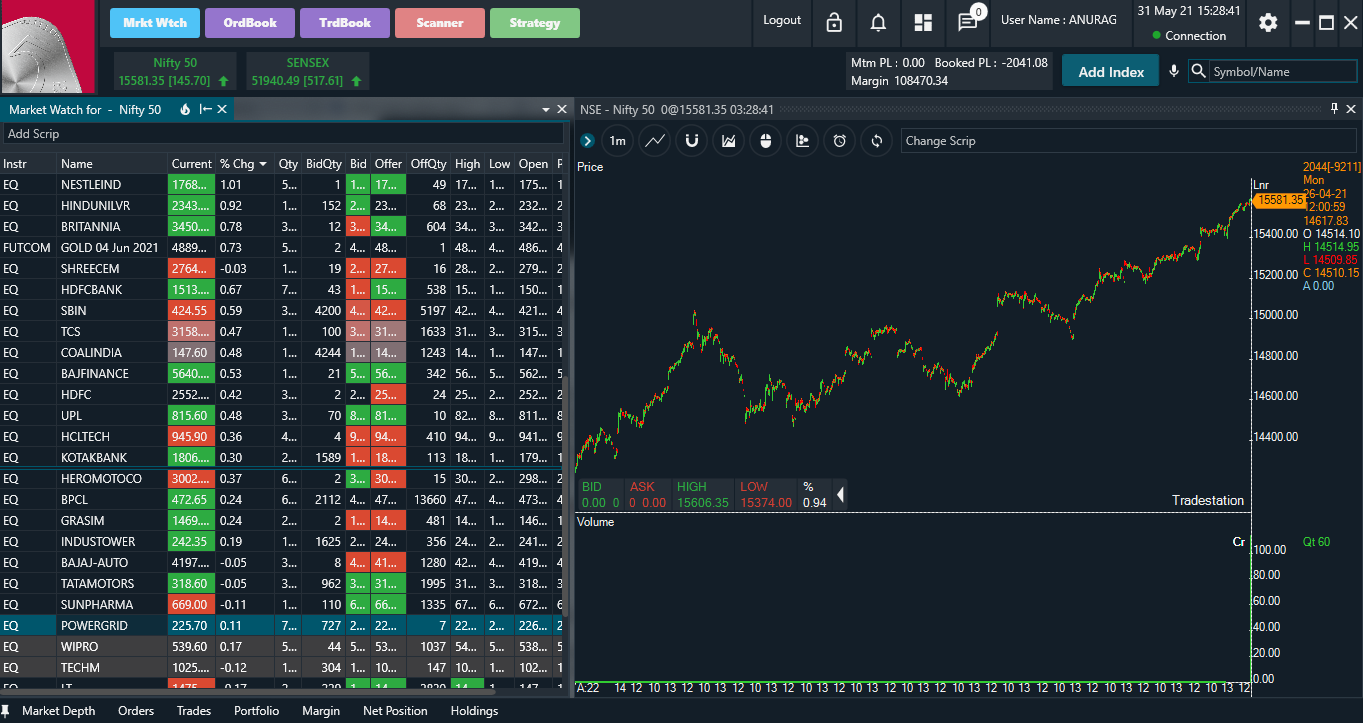Set a price alert with clock icon

point(840,141)
